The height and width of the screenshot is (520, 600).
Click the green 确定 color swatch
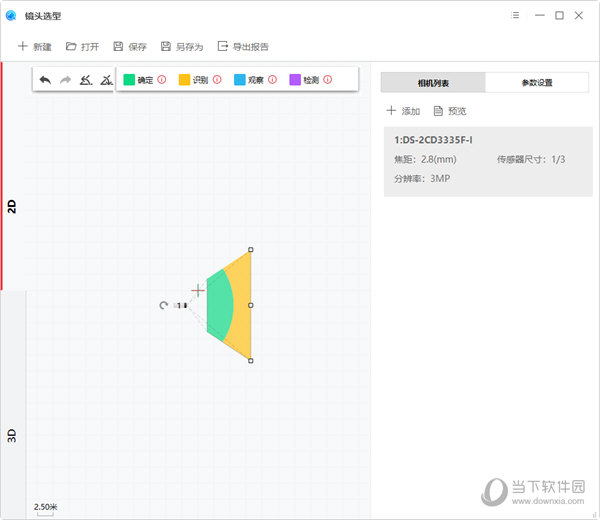[129, 79]
